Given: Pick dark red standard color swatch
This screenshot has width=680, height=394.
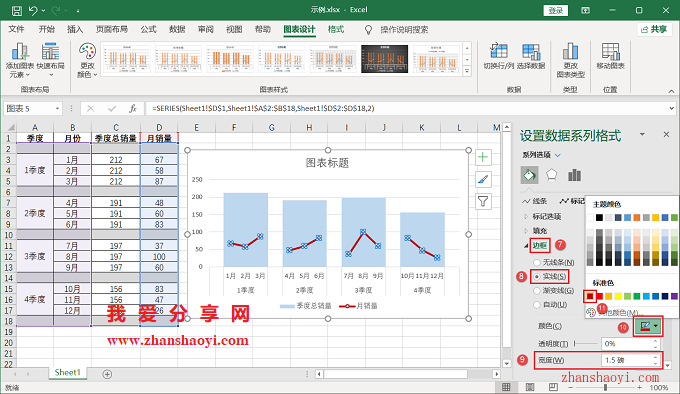Looking at the screenshot, I should coord(590,296).
